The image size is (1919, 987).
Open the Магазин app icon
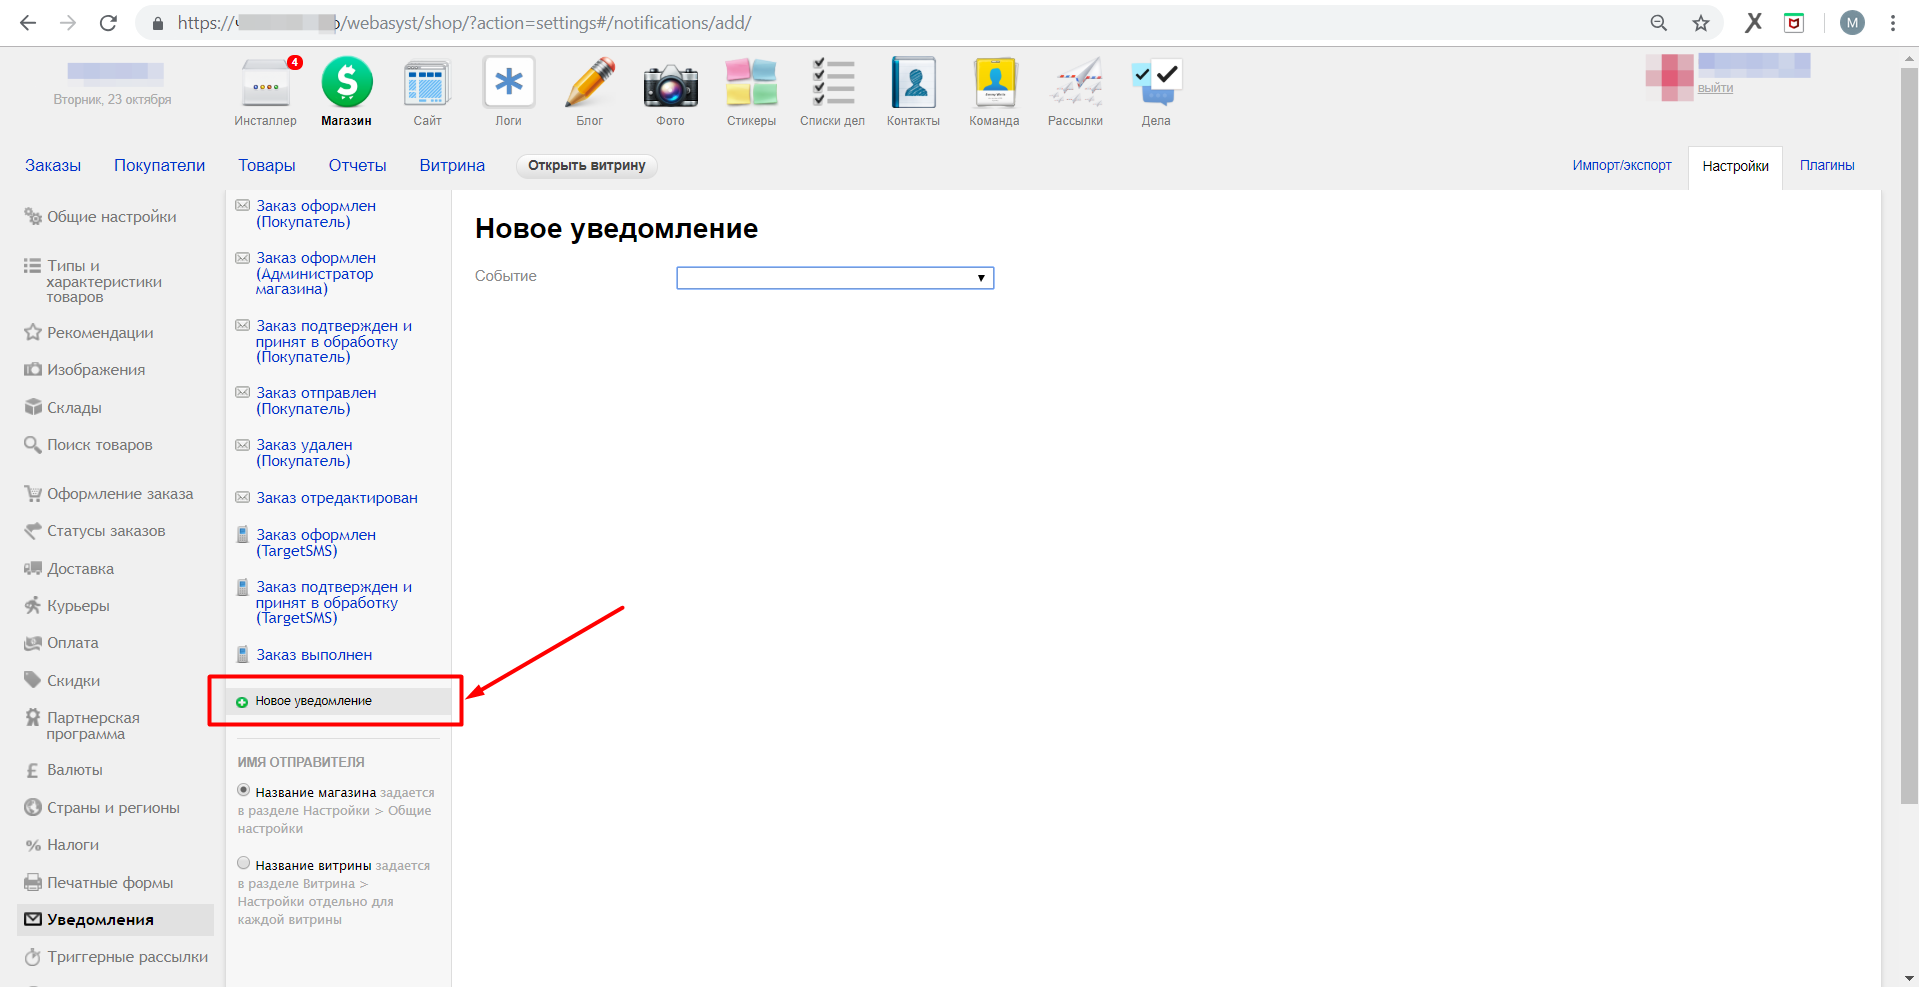coord(347,83)
